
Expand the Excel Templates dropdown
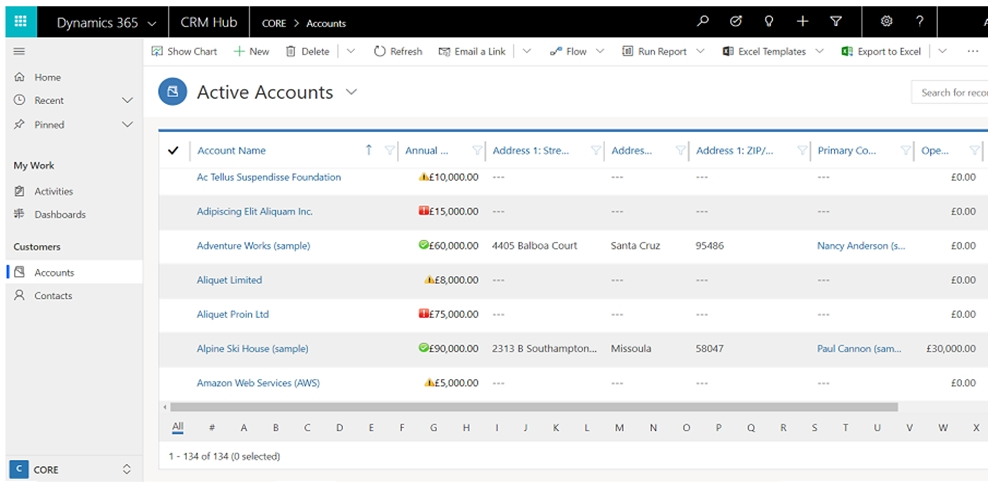[819, 52]
